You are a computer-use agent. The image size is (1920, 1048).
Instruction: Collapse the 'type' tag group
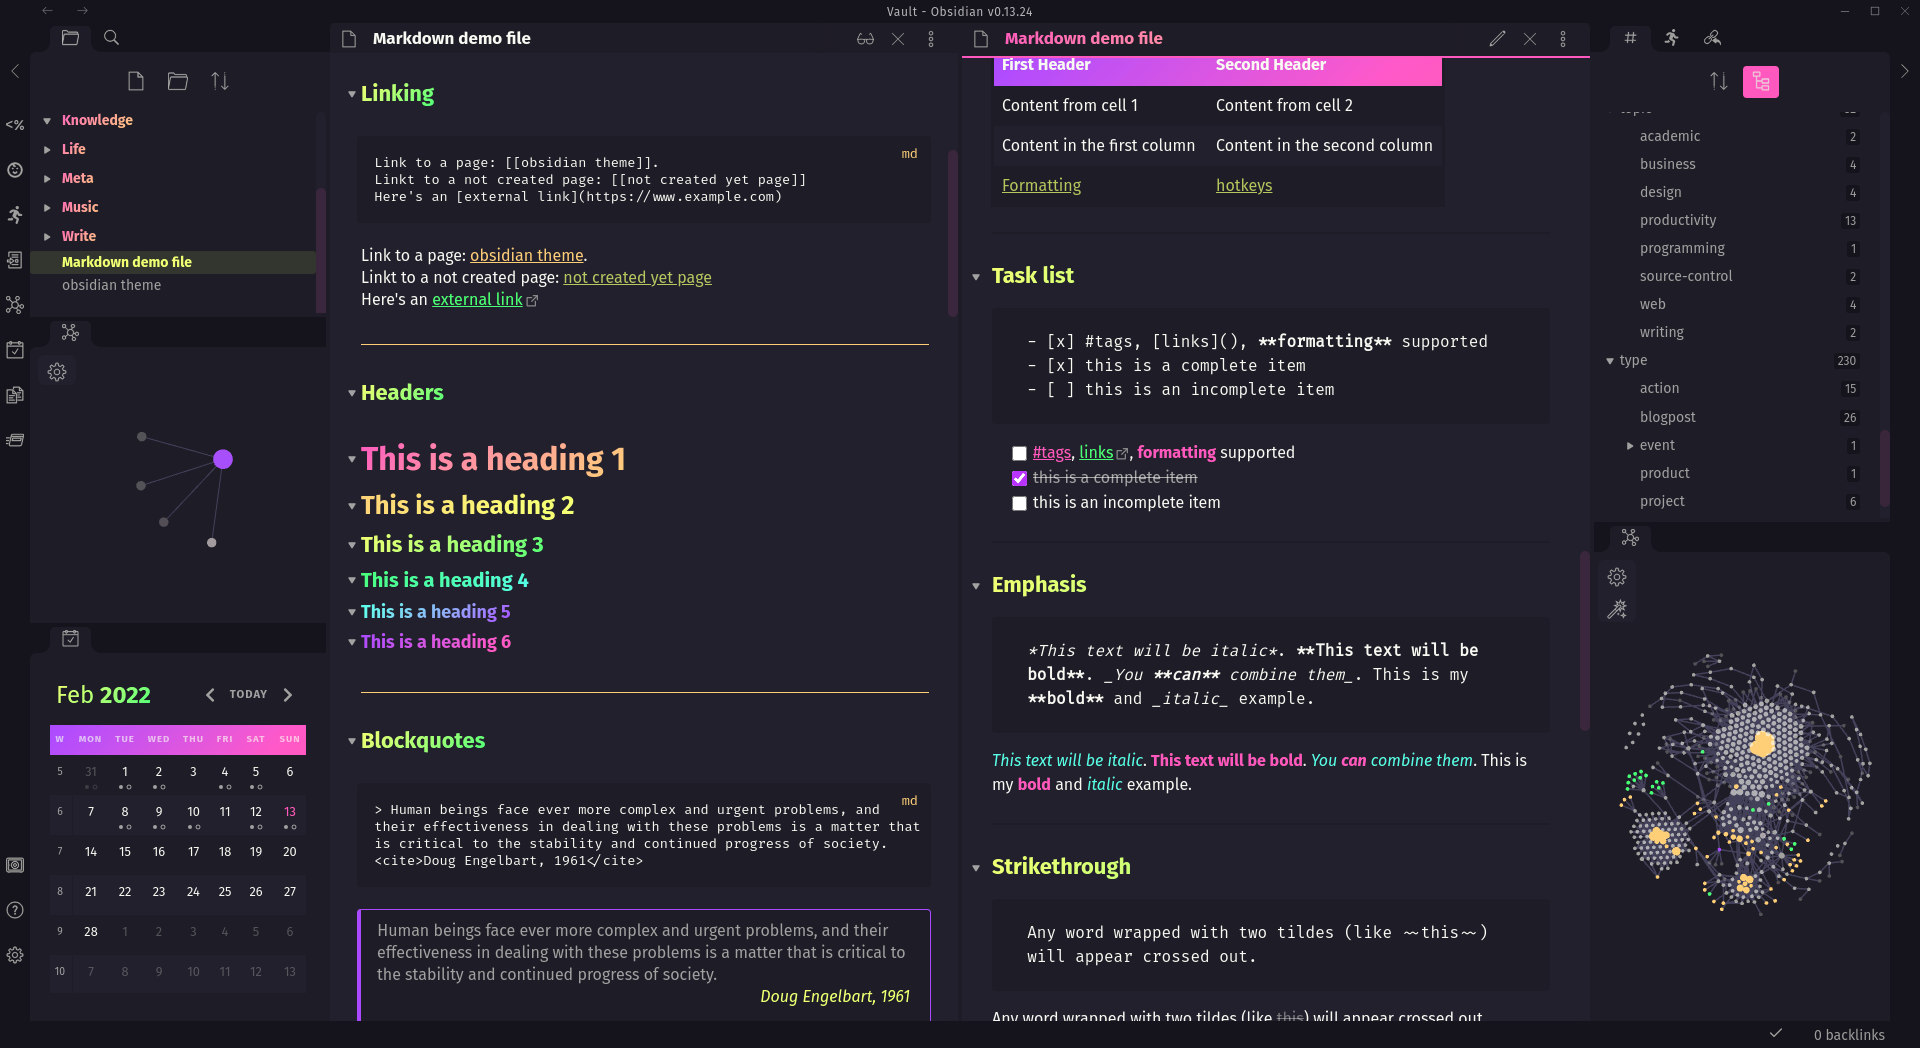pyautogui.click(x=1610, y=361)
